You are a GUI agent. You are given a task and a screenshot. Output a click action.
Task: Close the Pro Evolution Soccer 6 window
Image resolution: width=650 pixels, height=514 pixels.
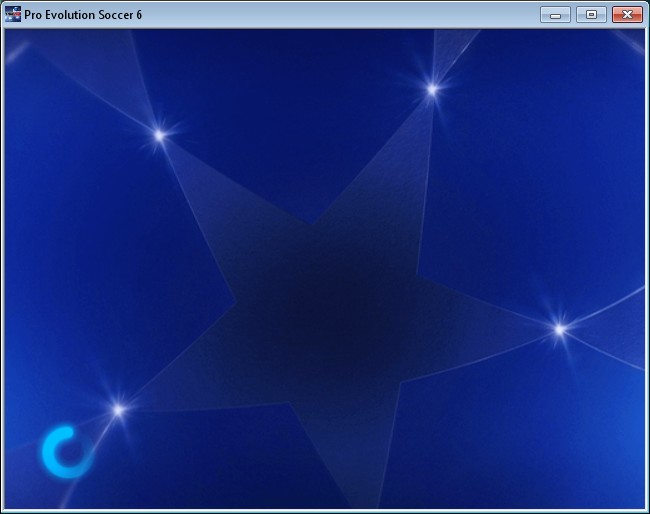pos(627,15)
